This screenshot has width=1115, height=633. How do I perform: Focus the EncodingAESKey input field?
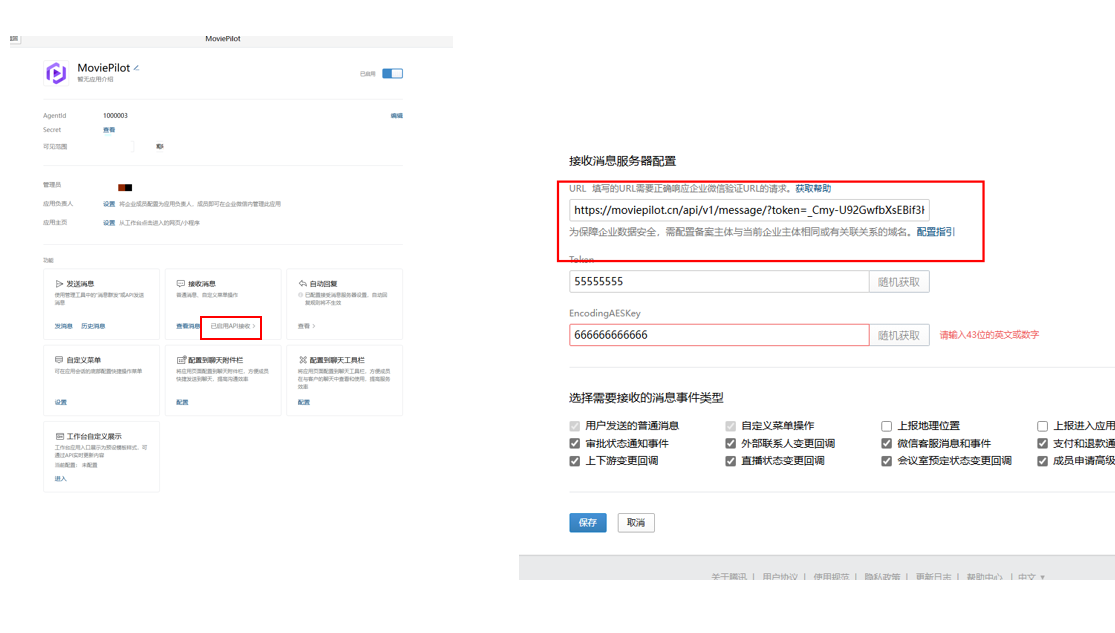(x=719, y=335)
